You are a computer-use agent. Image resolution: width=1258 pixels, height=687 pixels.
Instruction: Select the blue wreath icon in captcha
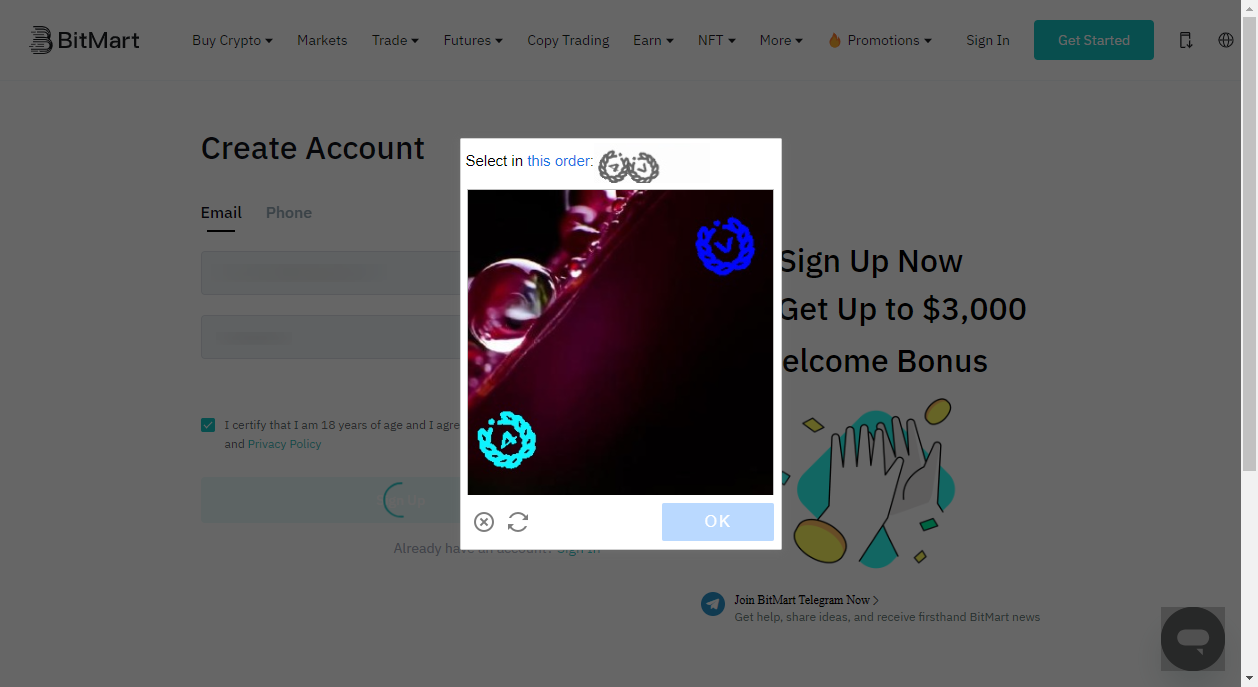[725, 245]
